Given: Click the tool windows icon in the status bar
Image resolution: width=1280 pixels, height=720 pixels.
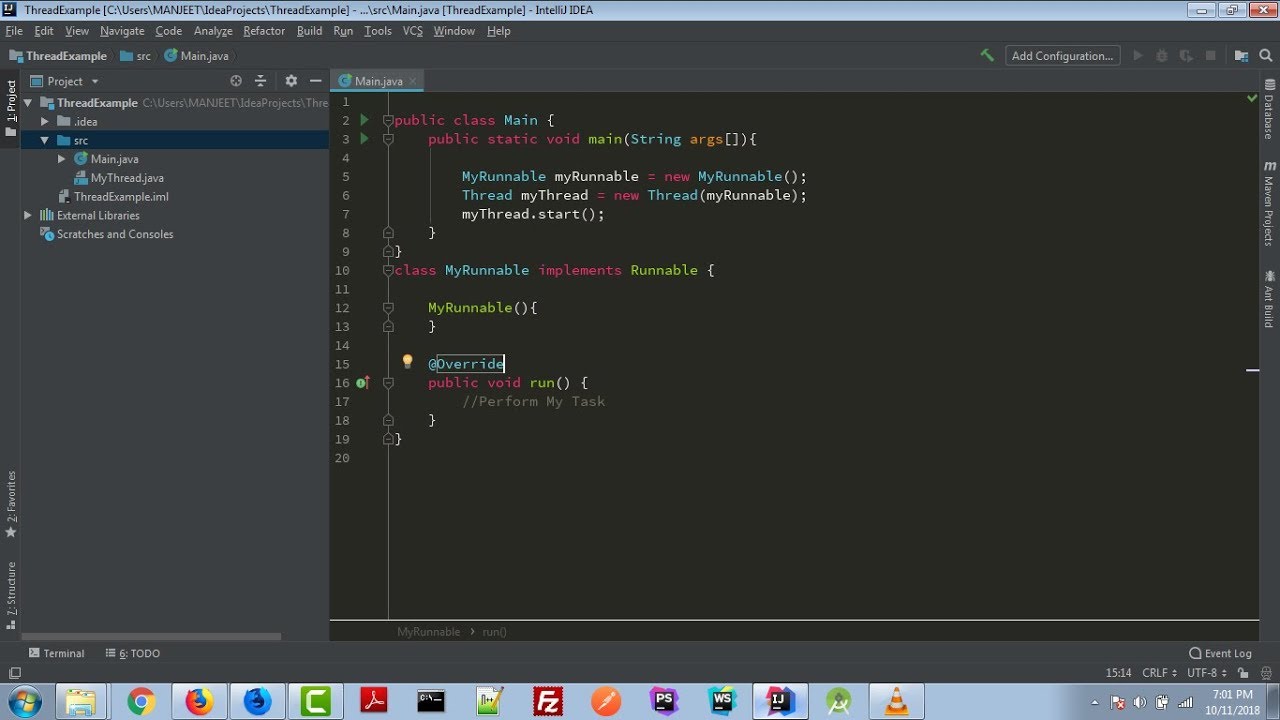Looking at the screenshot, I should click(x=14, y=673).
